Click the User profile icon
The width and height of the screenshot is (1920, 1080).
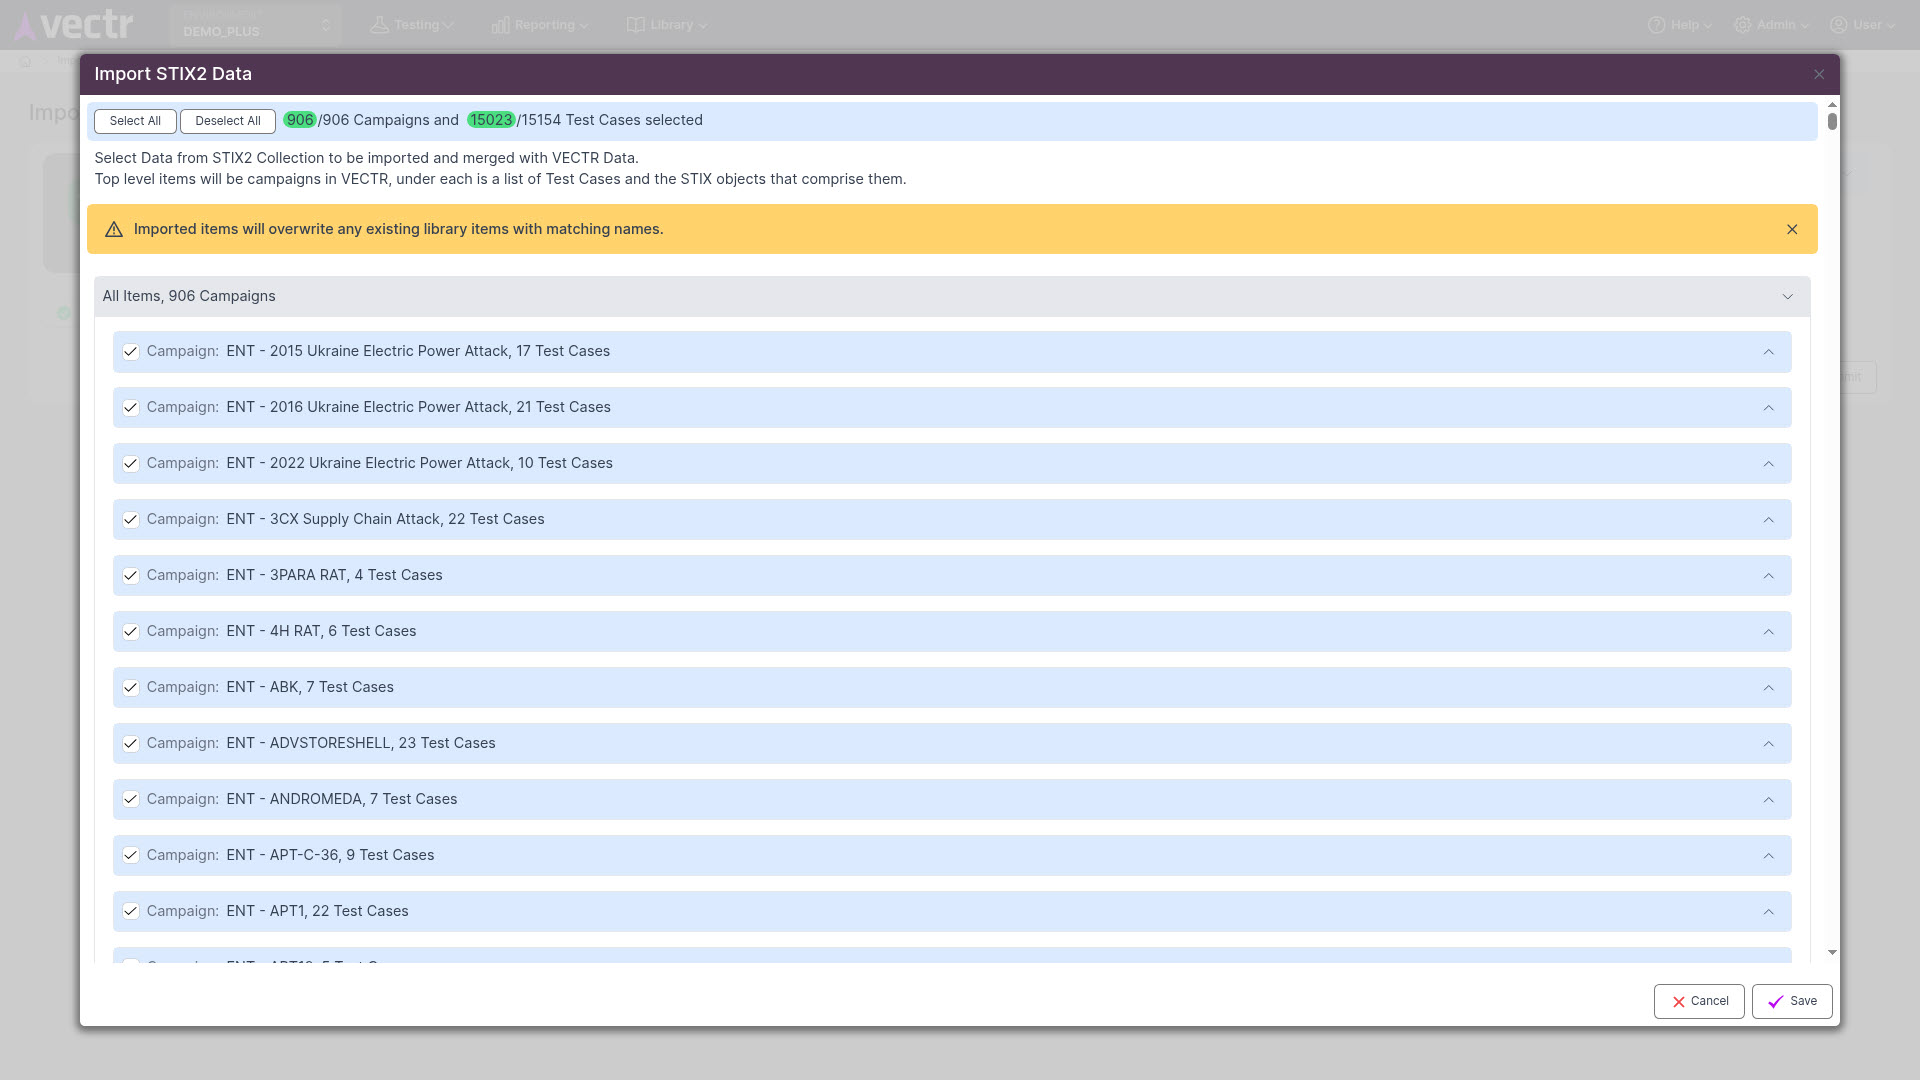tap(1838, 25)
